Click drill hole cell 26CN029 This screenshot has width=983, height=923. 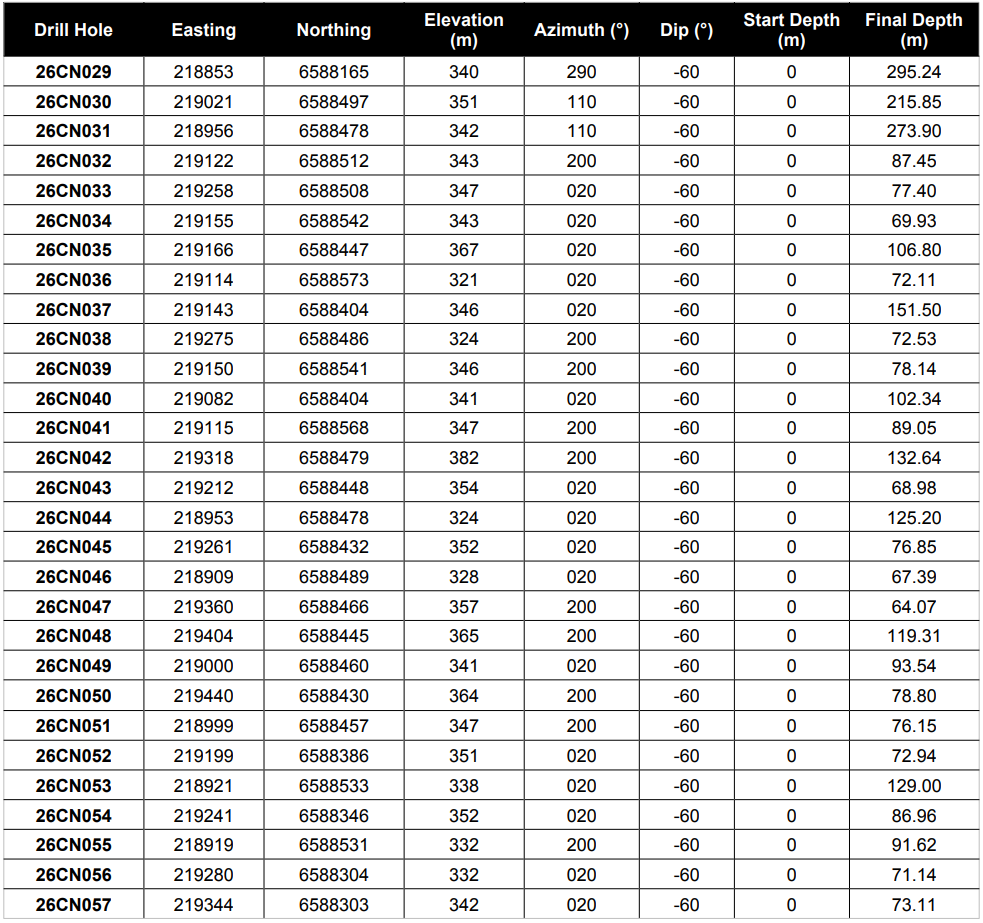pos(73,72)
